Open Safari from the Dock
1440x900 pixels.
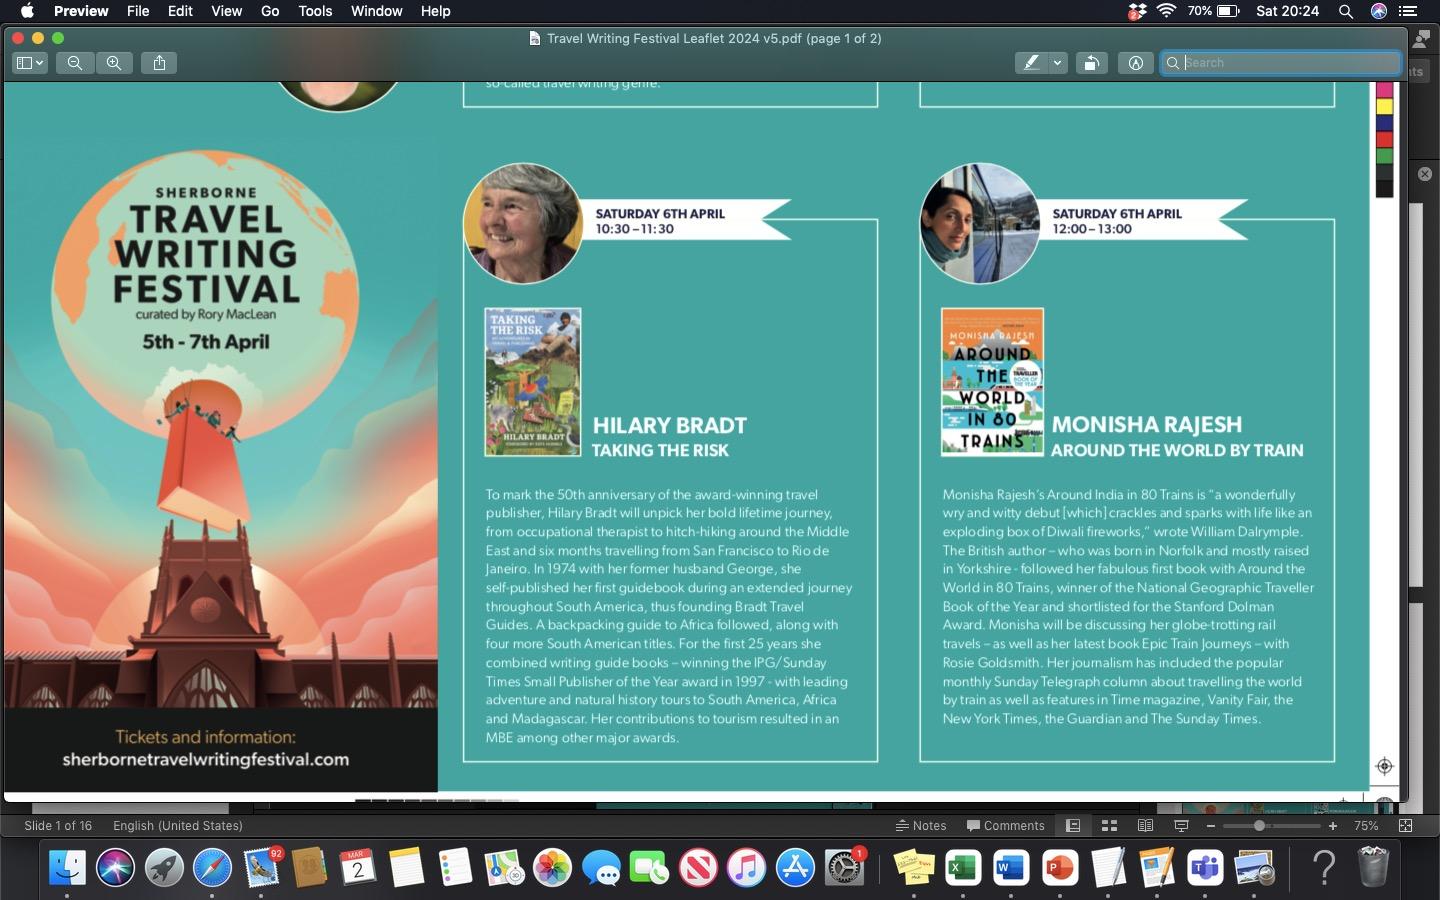(x=212, y=867)
